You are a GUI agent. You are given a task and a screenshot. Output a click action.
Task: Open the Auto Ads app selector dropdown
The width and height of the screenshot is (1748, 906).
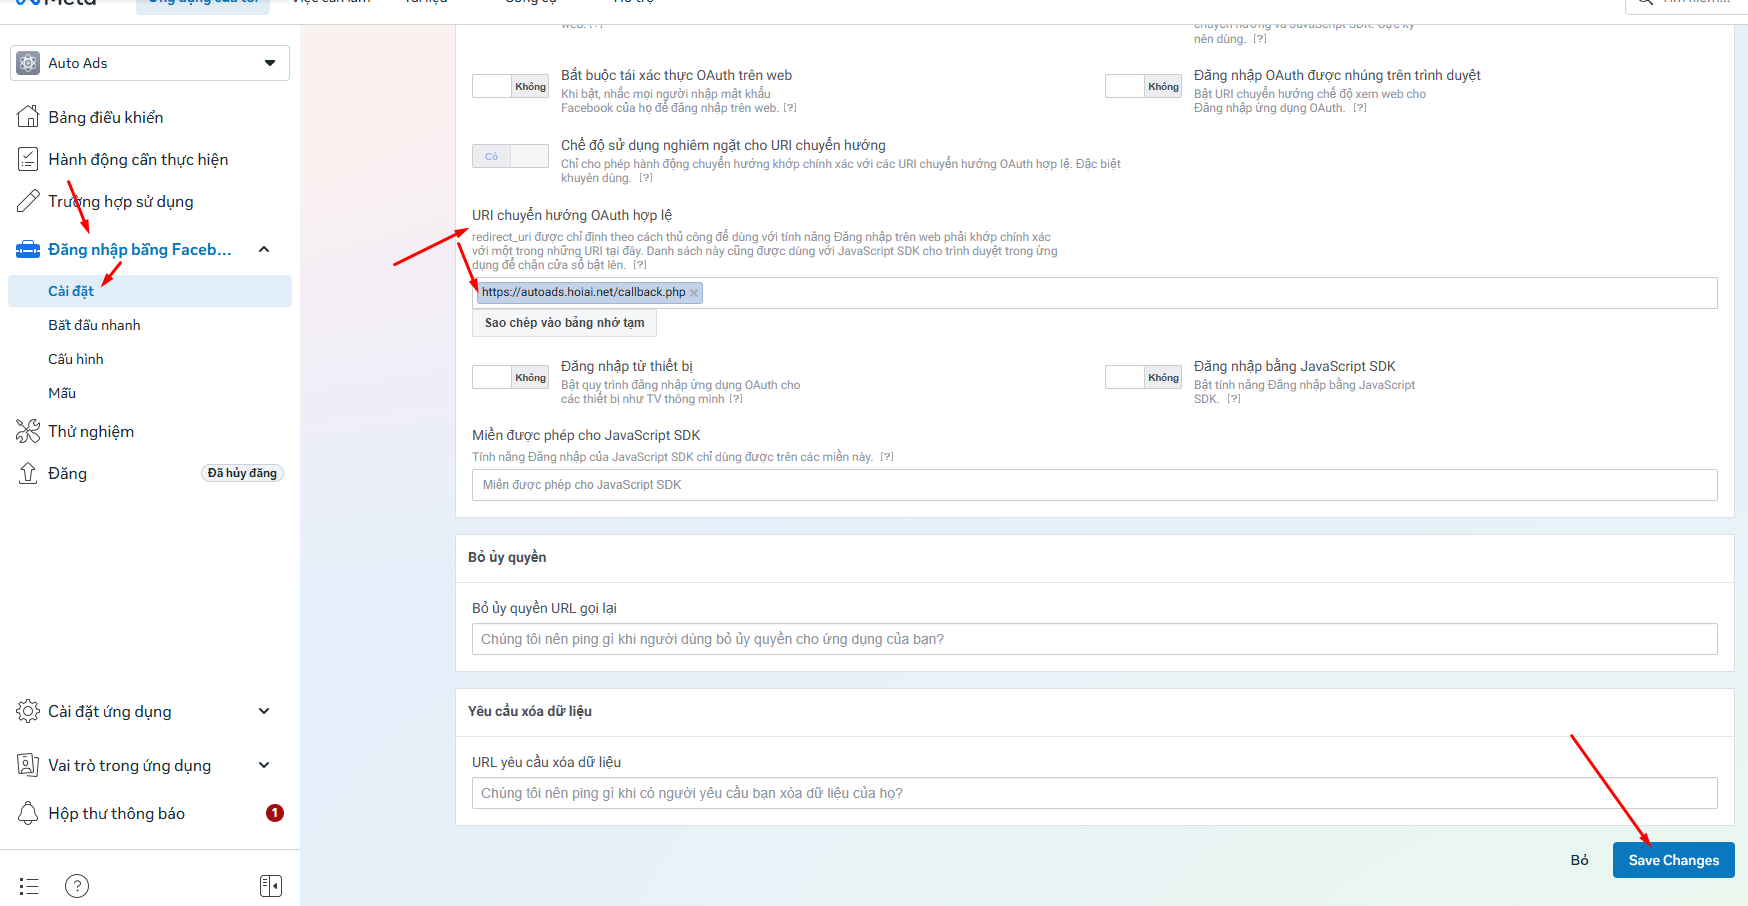[x=150, y=63]
